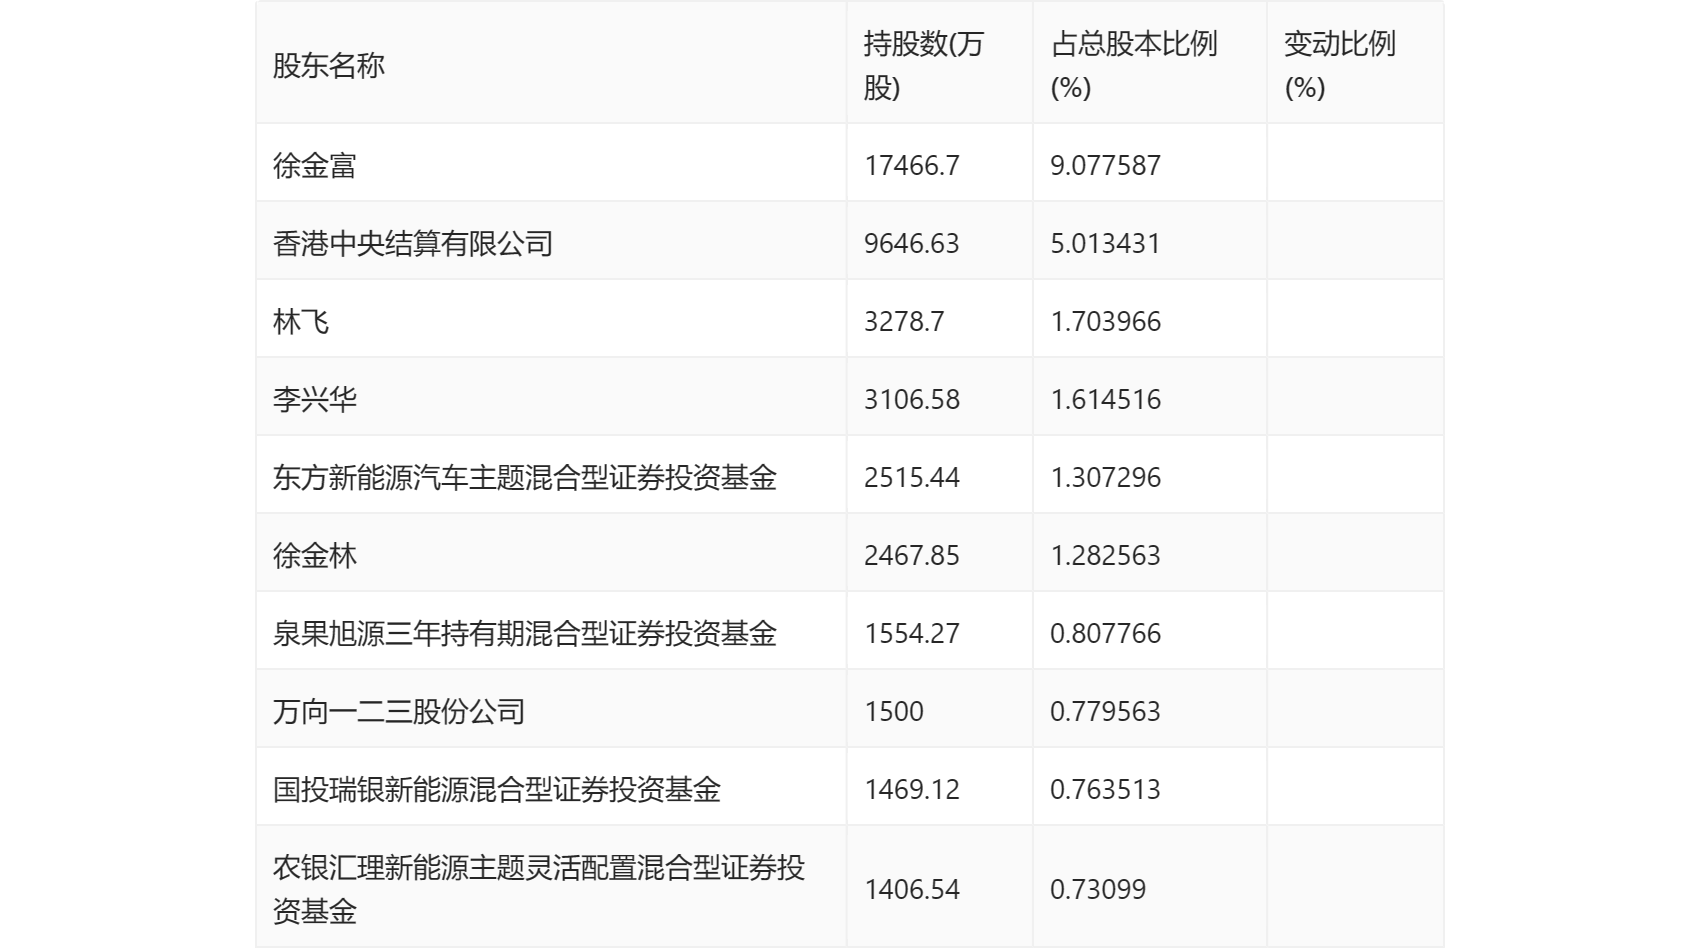Select shareholder name 林飞
Image resolution: width=1700 pixels, height=948 pixels.
(x=301, y=321)
